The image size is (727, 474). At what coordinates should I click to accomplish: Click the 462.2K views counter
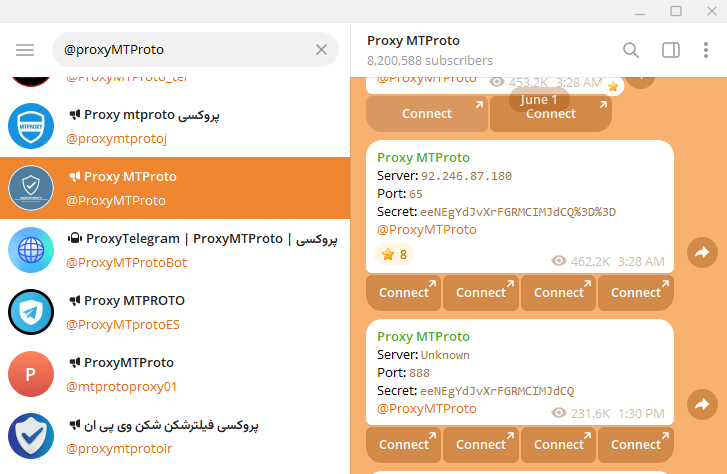tap(580, 262)
